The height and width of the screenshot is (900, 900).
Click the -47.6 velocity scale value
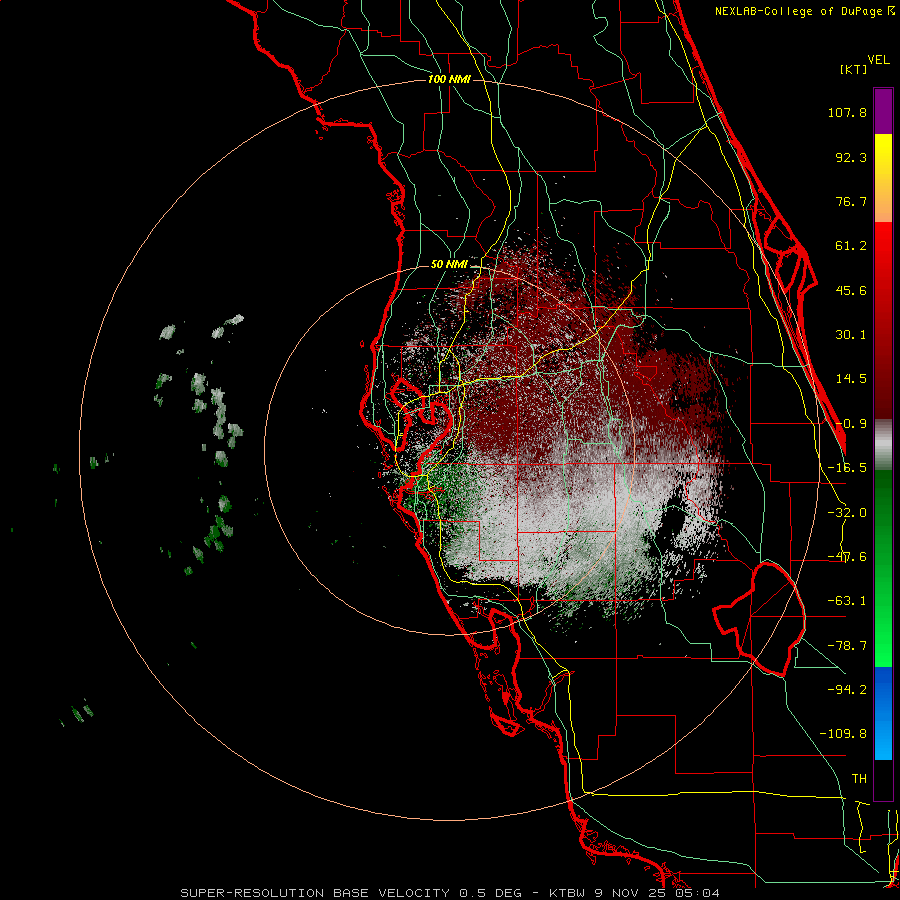pos(847,557)
